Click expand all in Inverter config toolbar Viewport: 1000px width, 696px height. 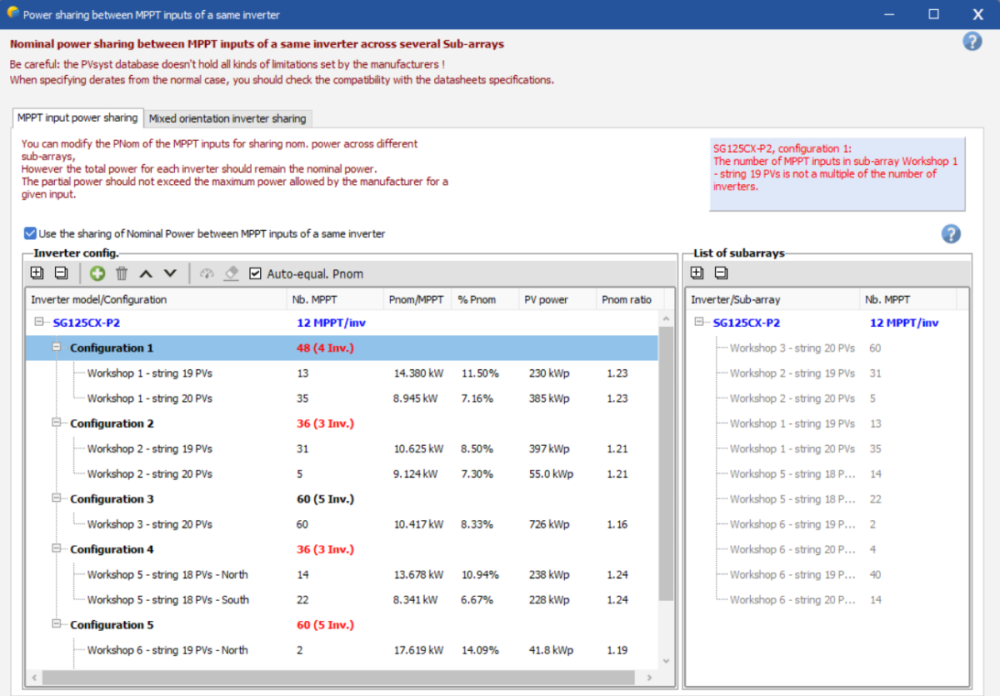pyautogui.click(x=37, y=273)
